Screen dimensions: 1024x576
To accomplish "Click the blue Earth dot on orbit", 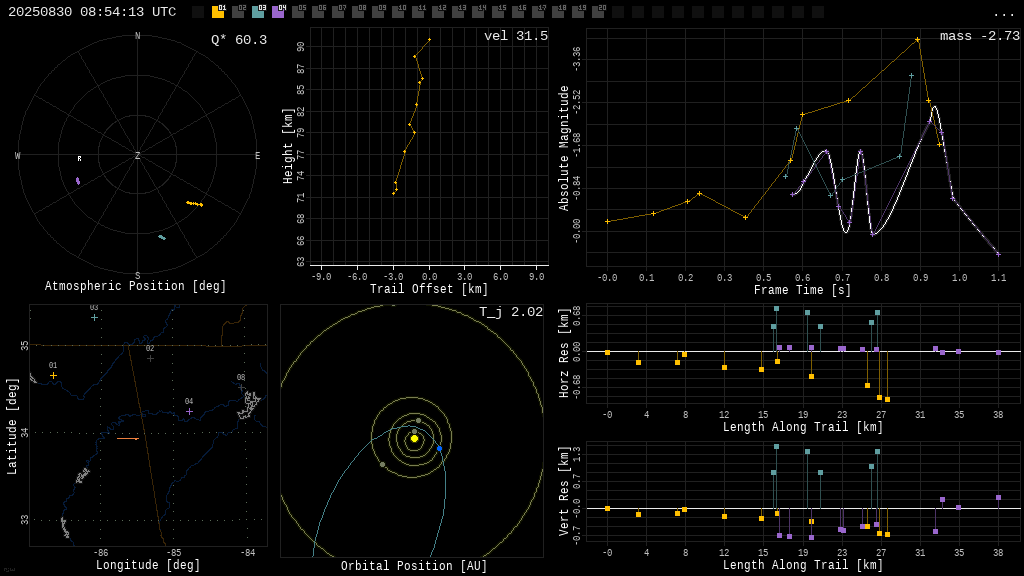I will click(x=440, y=449).
